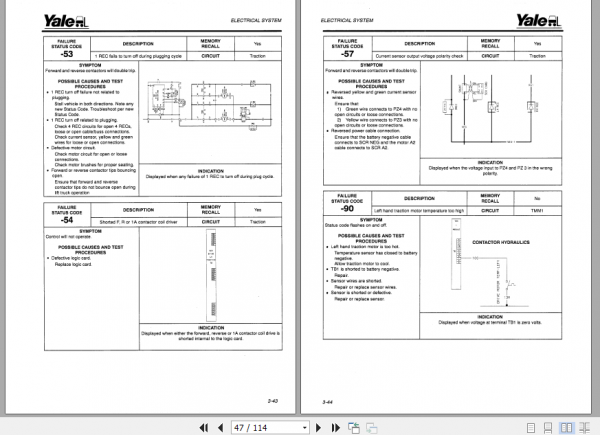This screenshot has width=600, height=435.
Task: Select continuous two-page facing layout
Action: [x=584, y=427]
